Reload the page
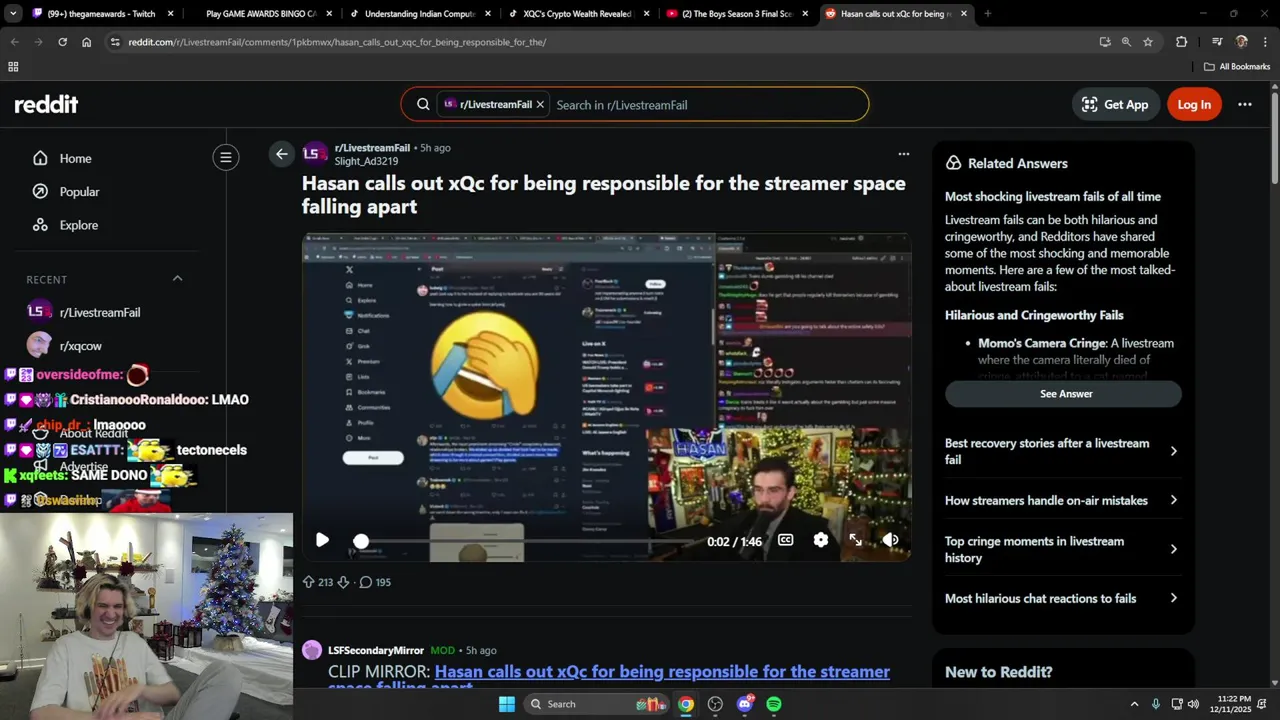 click(62, 42)
